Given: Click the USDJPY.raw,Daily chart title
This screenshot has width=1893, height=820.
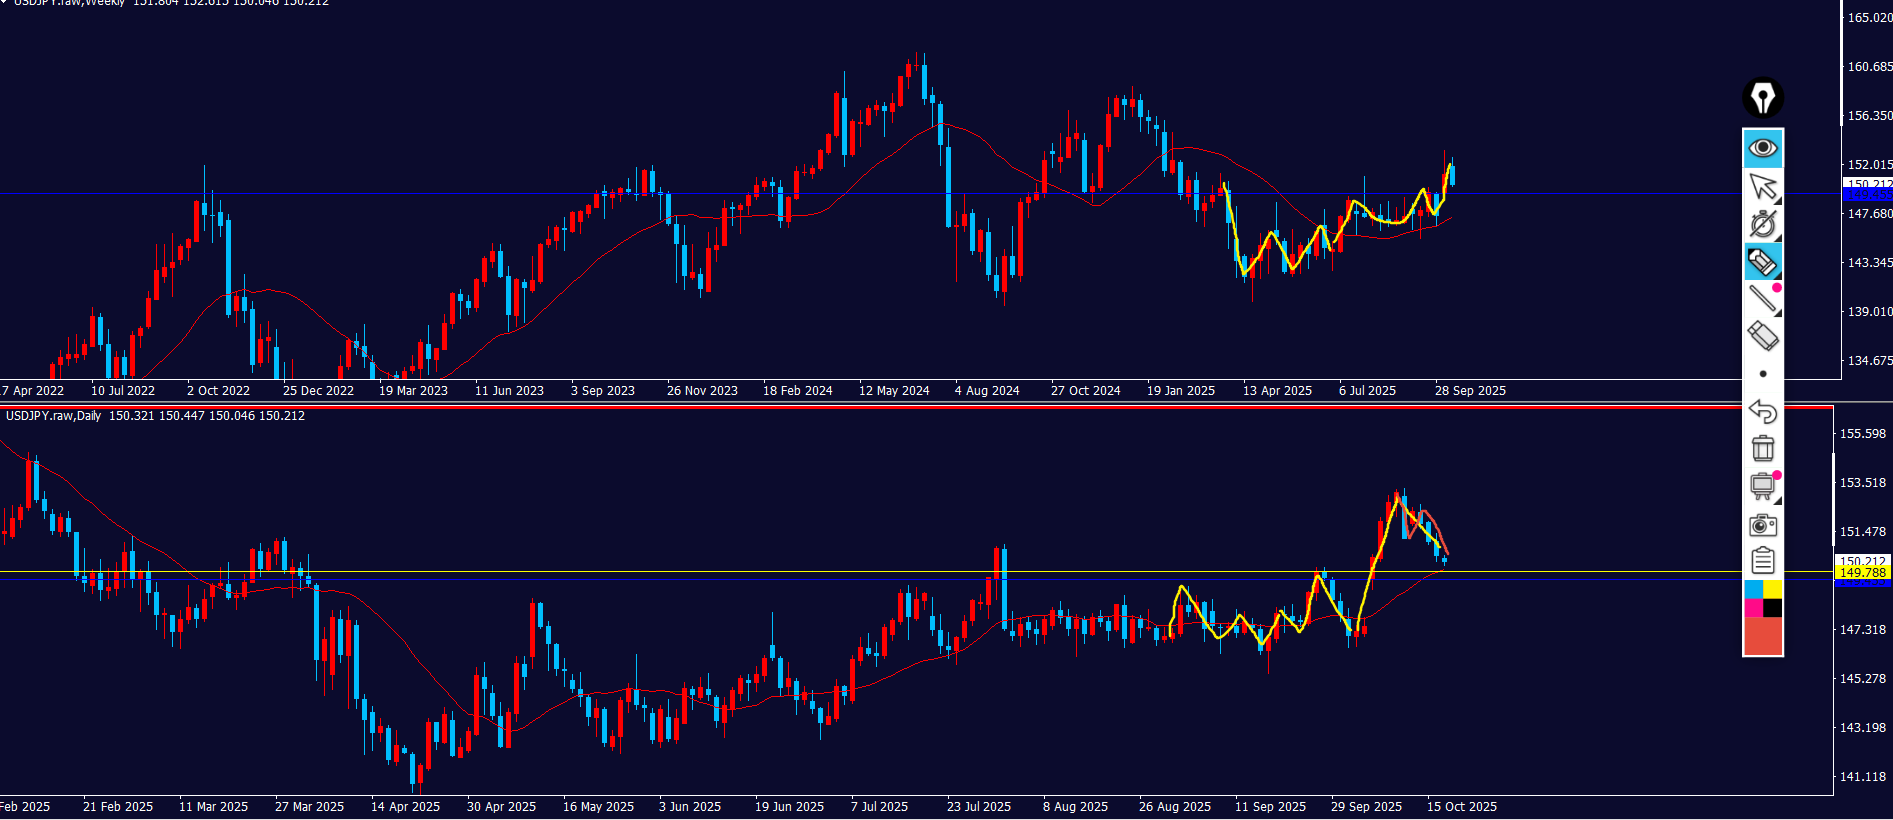Looking at the screenshot, I should (54, 416).
